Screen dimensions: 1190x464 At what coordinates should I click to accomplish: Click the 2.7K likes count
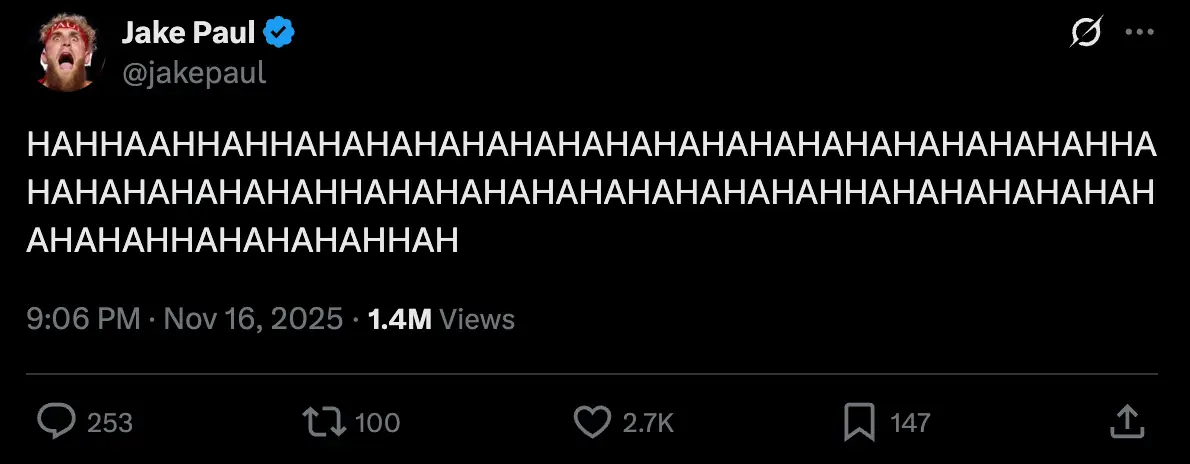click(x=648, y=423)
